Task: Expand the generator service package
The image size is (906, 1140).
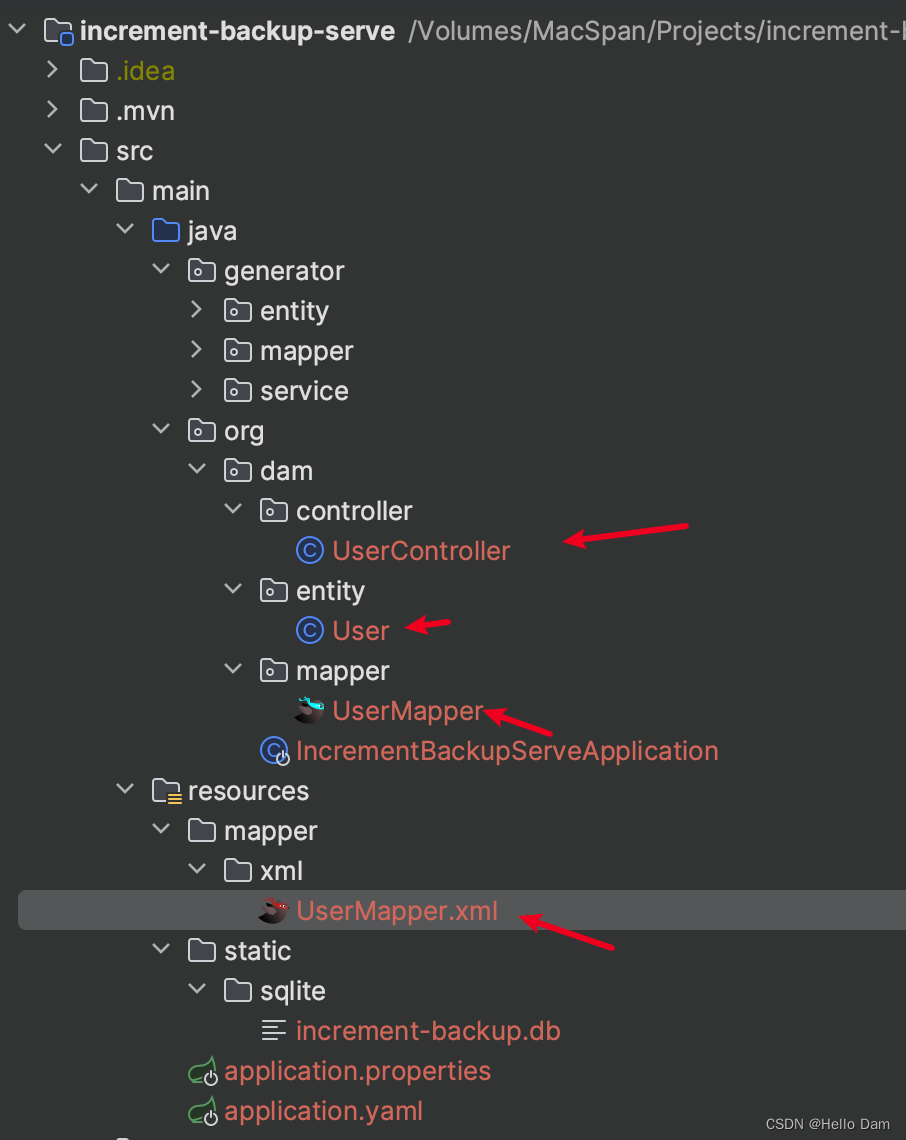Action: point(196,390)
